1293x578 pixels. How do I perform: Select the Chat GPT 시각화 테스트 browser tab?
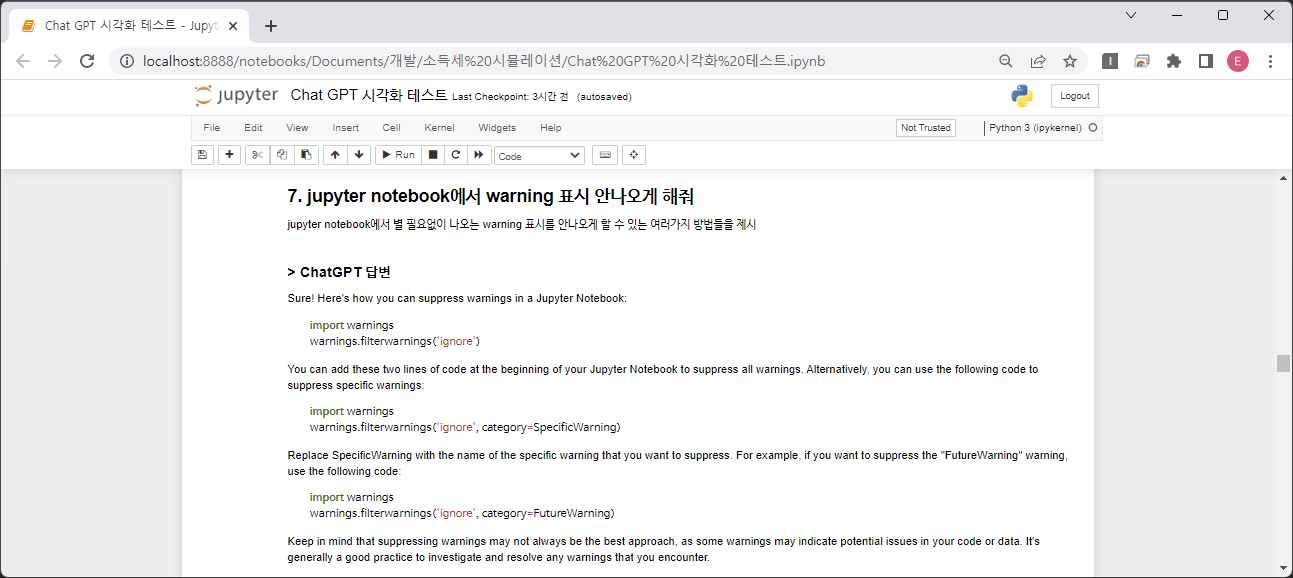[x=128, y=26]
